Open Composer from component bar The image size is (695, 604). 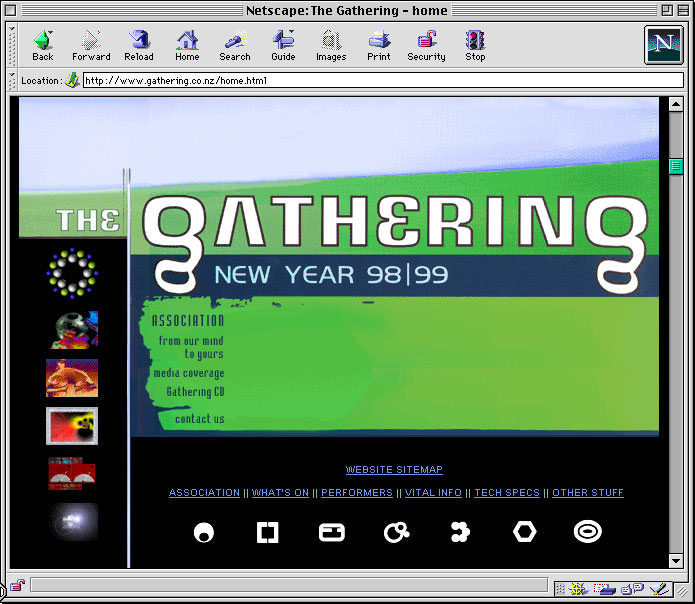coord(659,589)
